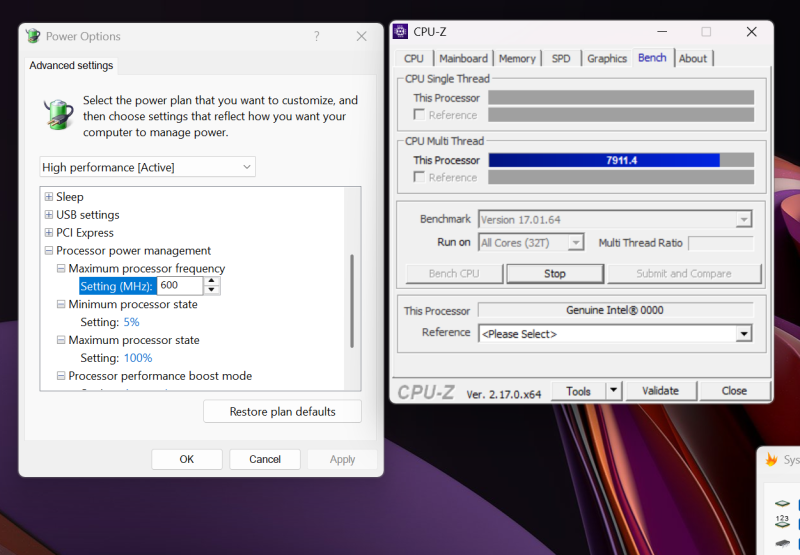The height and width of the screenshot is (555, 800).
Task: Click the Power Options battery title icon
Action: pos(33,36)
